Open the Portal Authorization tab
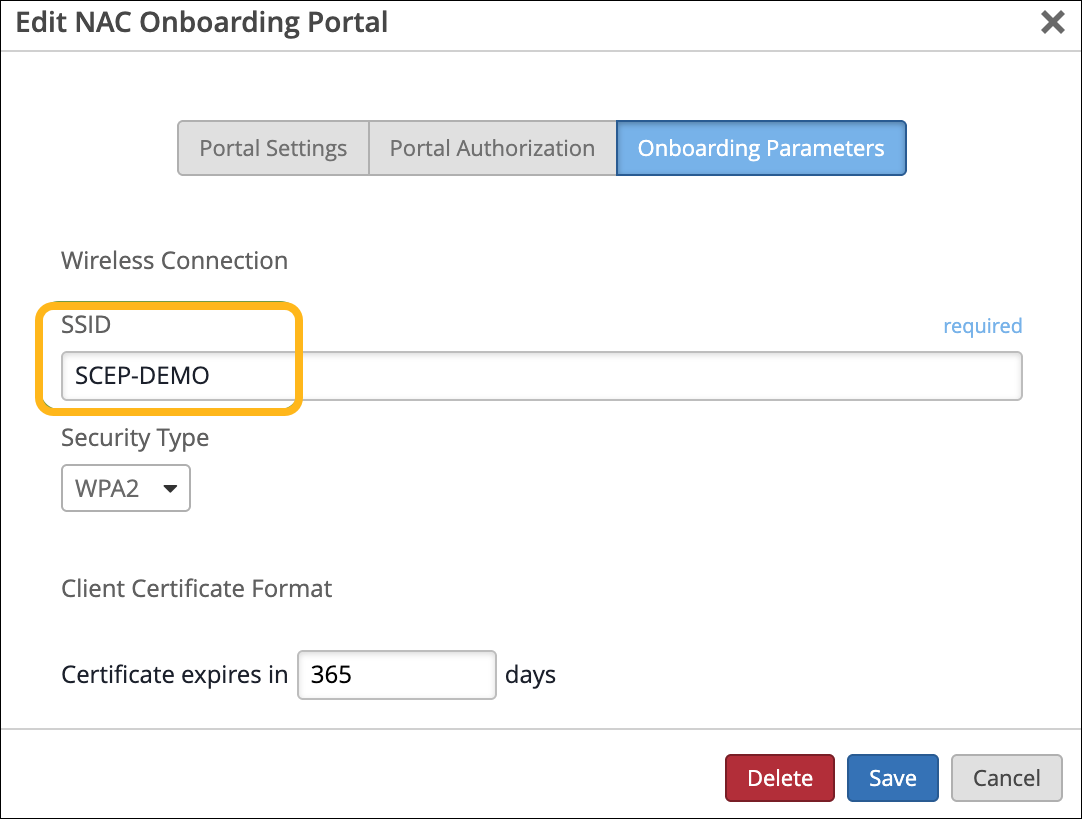The width and height of the screenshot is (1082, 819). pyautogui.click(x=492, y=148)
